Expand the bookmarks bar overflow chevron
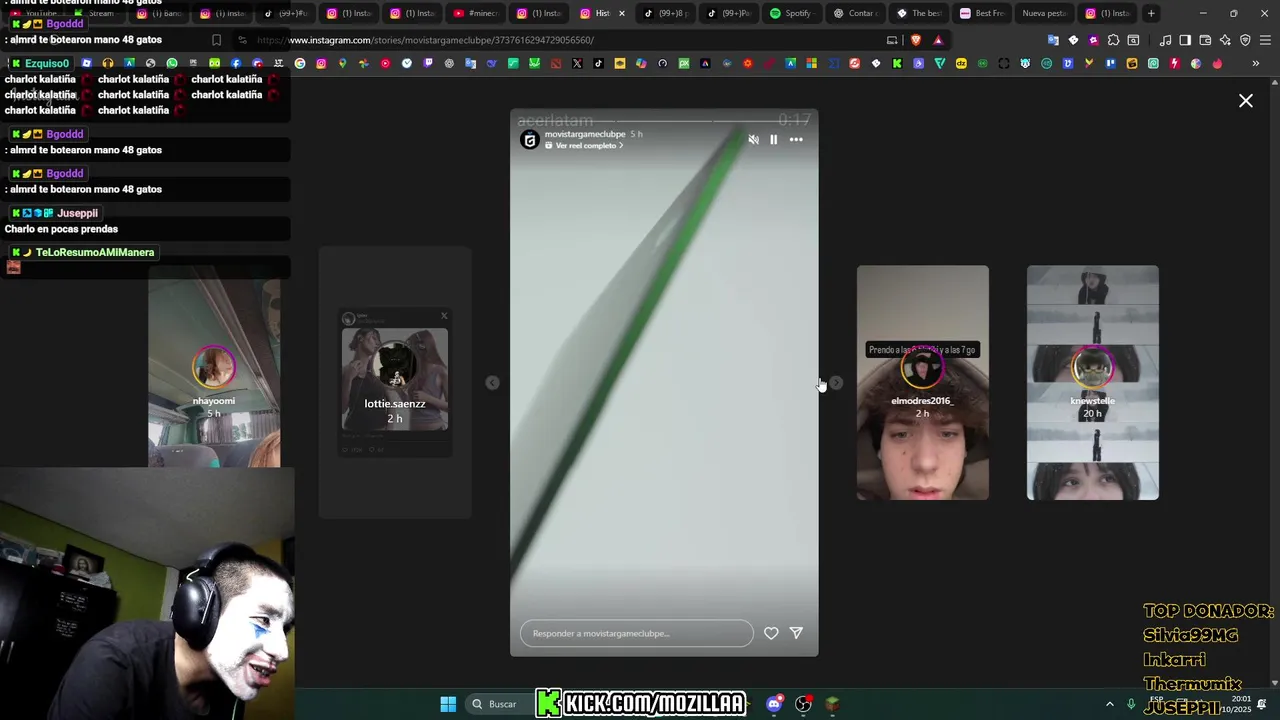1280x720 pixels. [1255, 64]
